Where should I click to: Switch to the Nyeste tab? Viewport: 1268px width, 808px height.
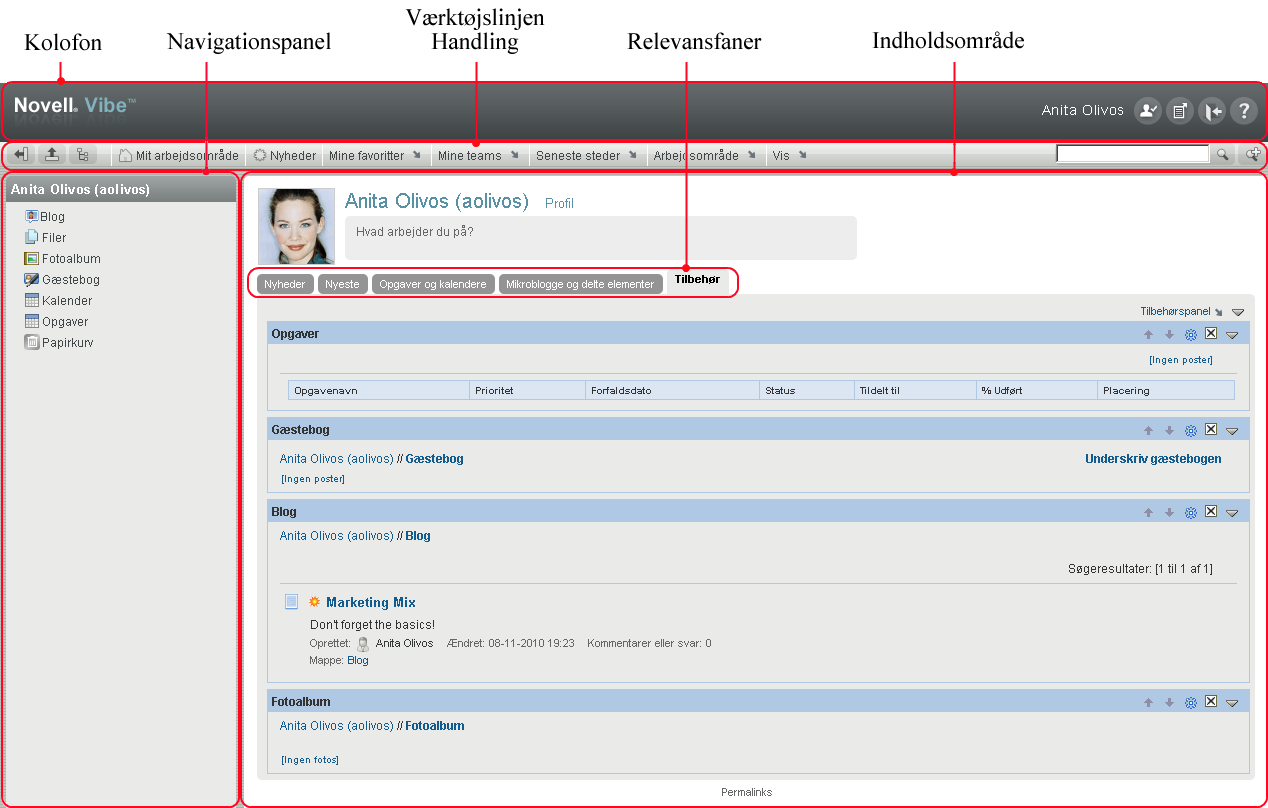tap(343, 284)
